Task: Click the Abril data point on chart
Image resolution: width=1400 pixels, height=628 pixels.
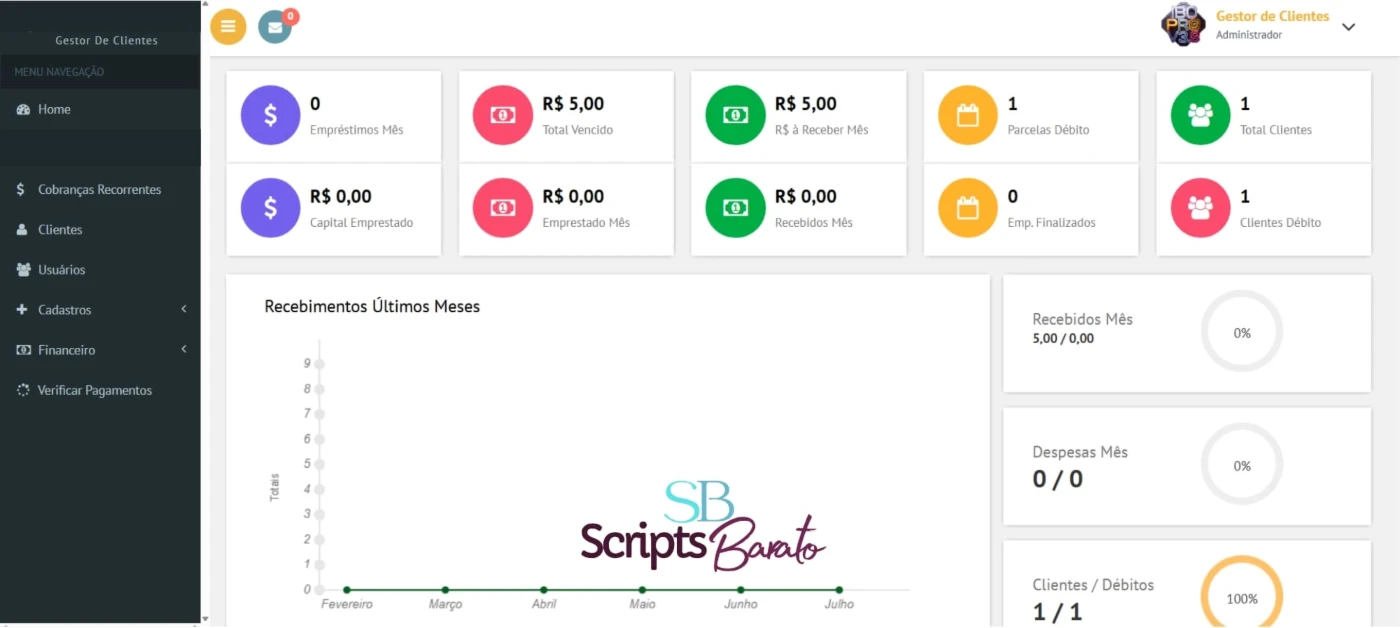Action: coord(543,590)
